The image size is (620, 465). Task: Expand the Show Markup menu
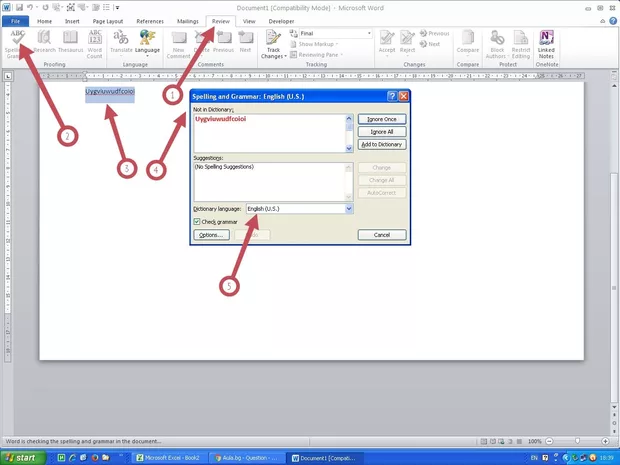[315, 44]
